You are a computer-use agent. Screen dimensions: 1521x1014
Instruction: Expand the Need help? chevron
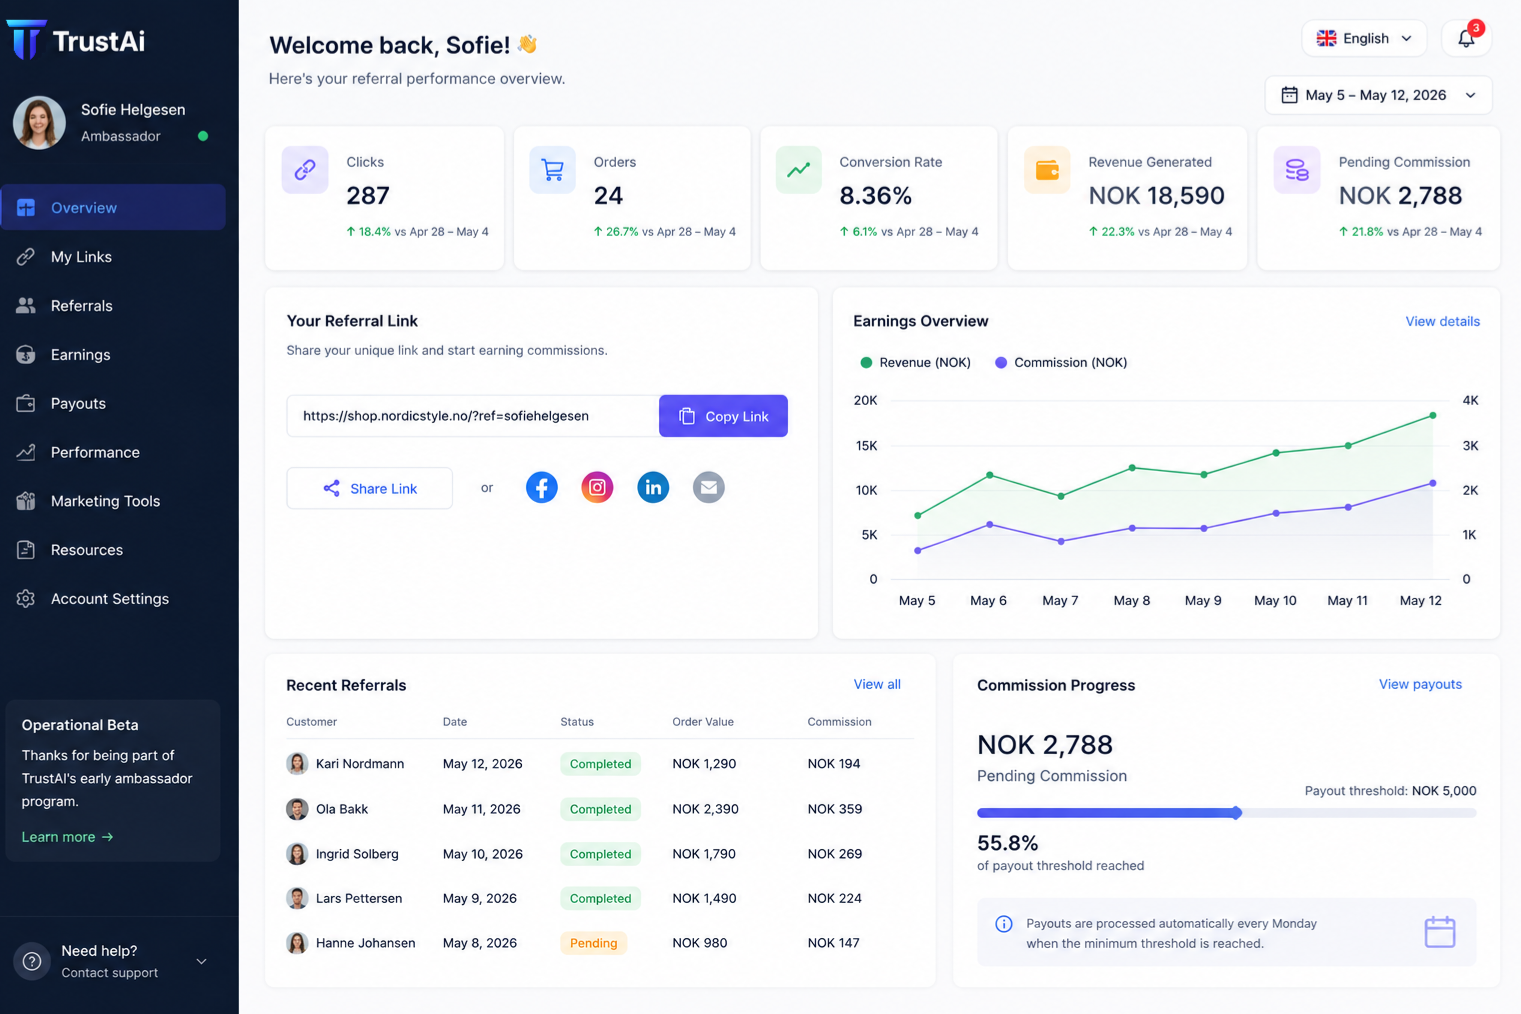201,961
